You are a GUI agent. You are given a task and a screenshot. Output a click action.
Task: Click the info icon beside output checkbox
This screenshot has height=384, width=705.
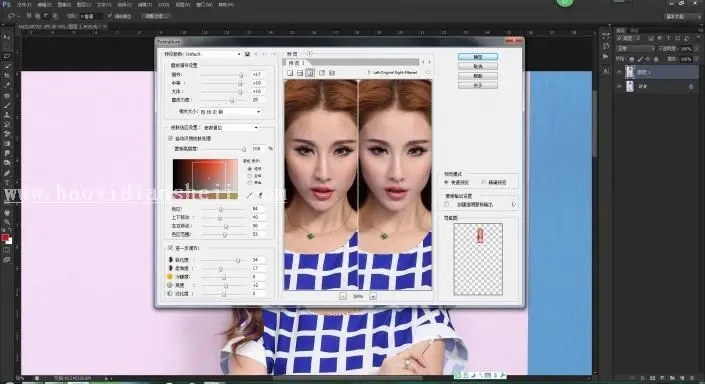(513, 204)
